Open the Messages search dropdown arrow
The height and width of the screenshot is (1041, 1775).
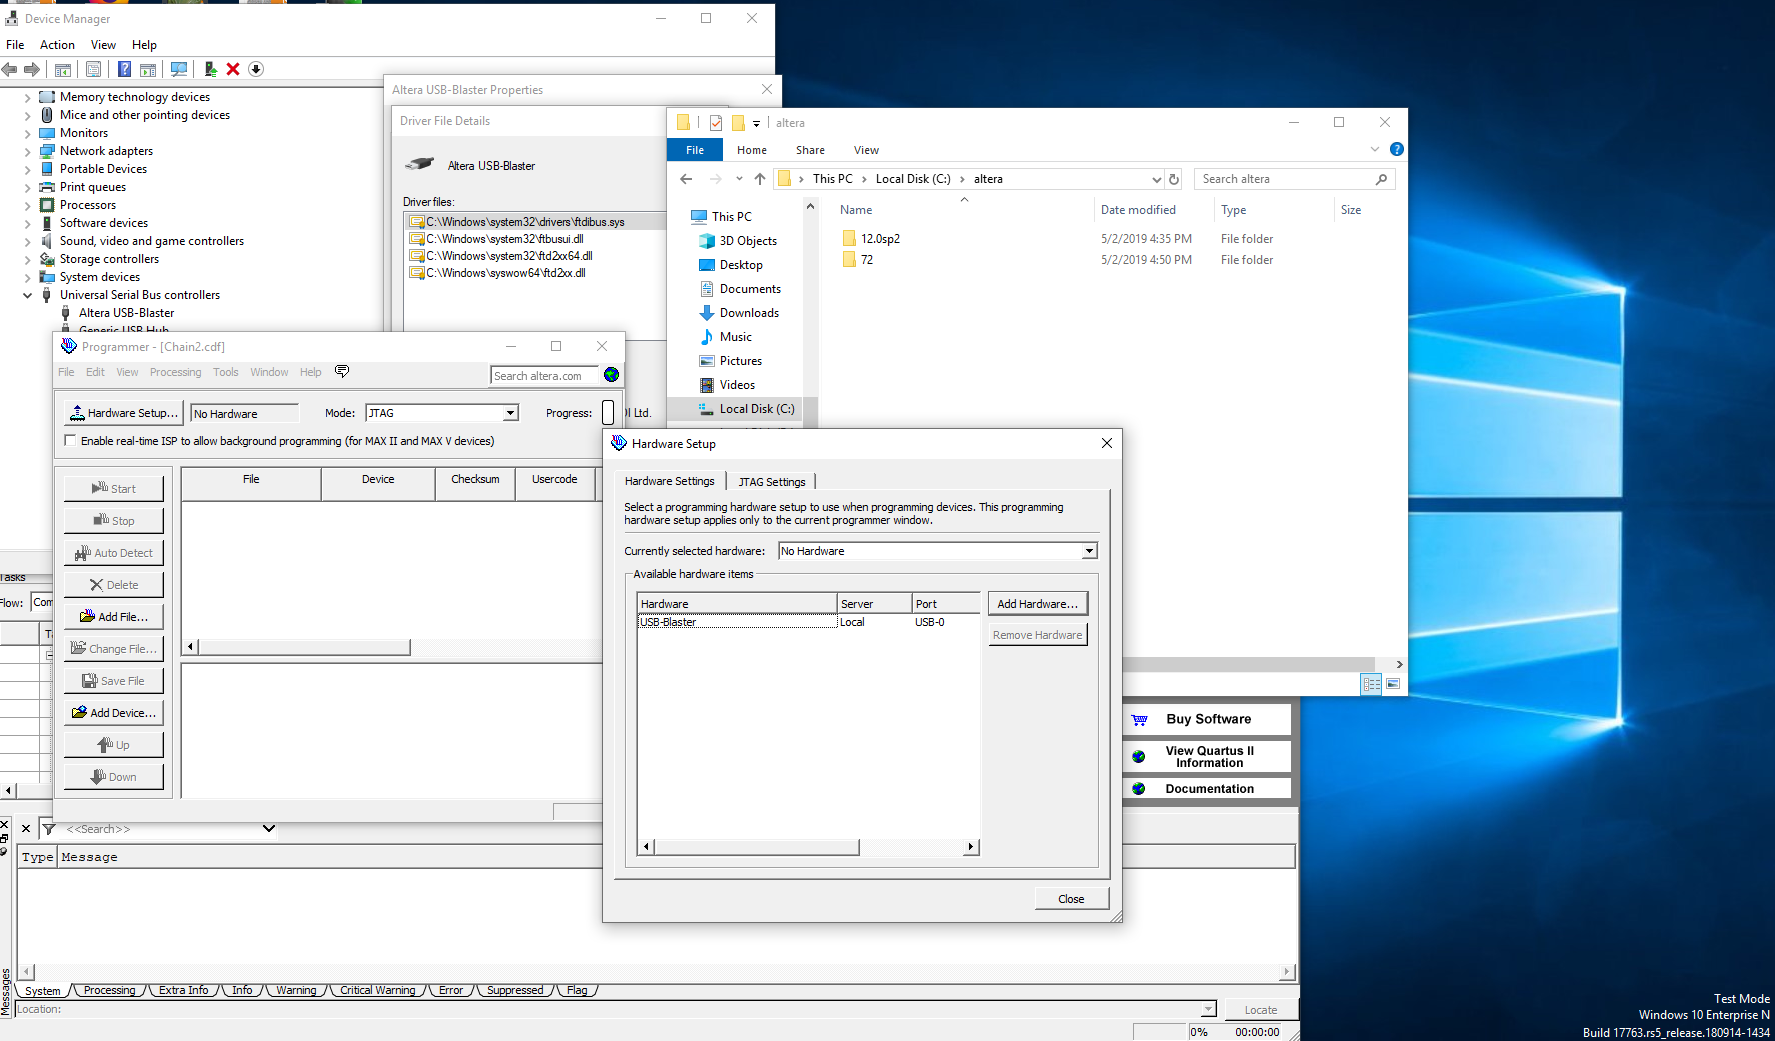[268, 829]
